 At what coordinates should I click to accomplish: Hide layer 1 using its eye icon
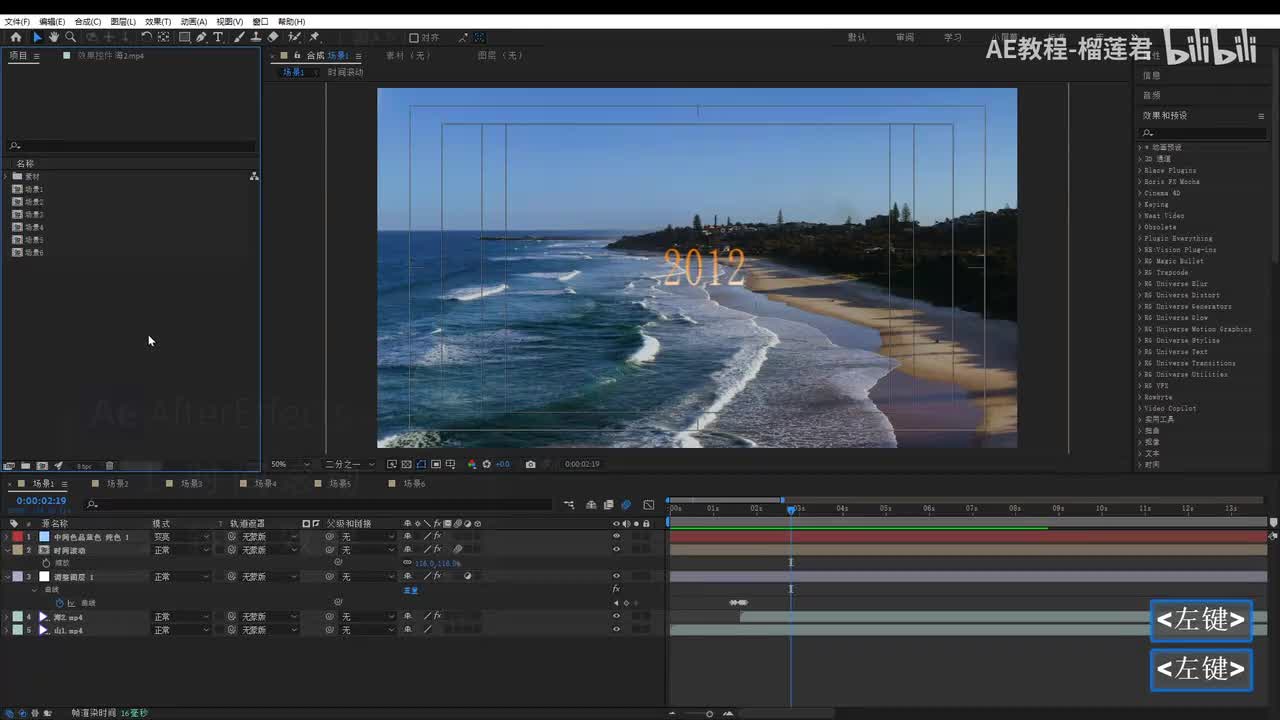tap(616, 537)
